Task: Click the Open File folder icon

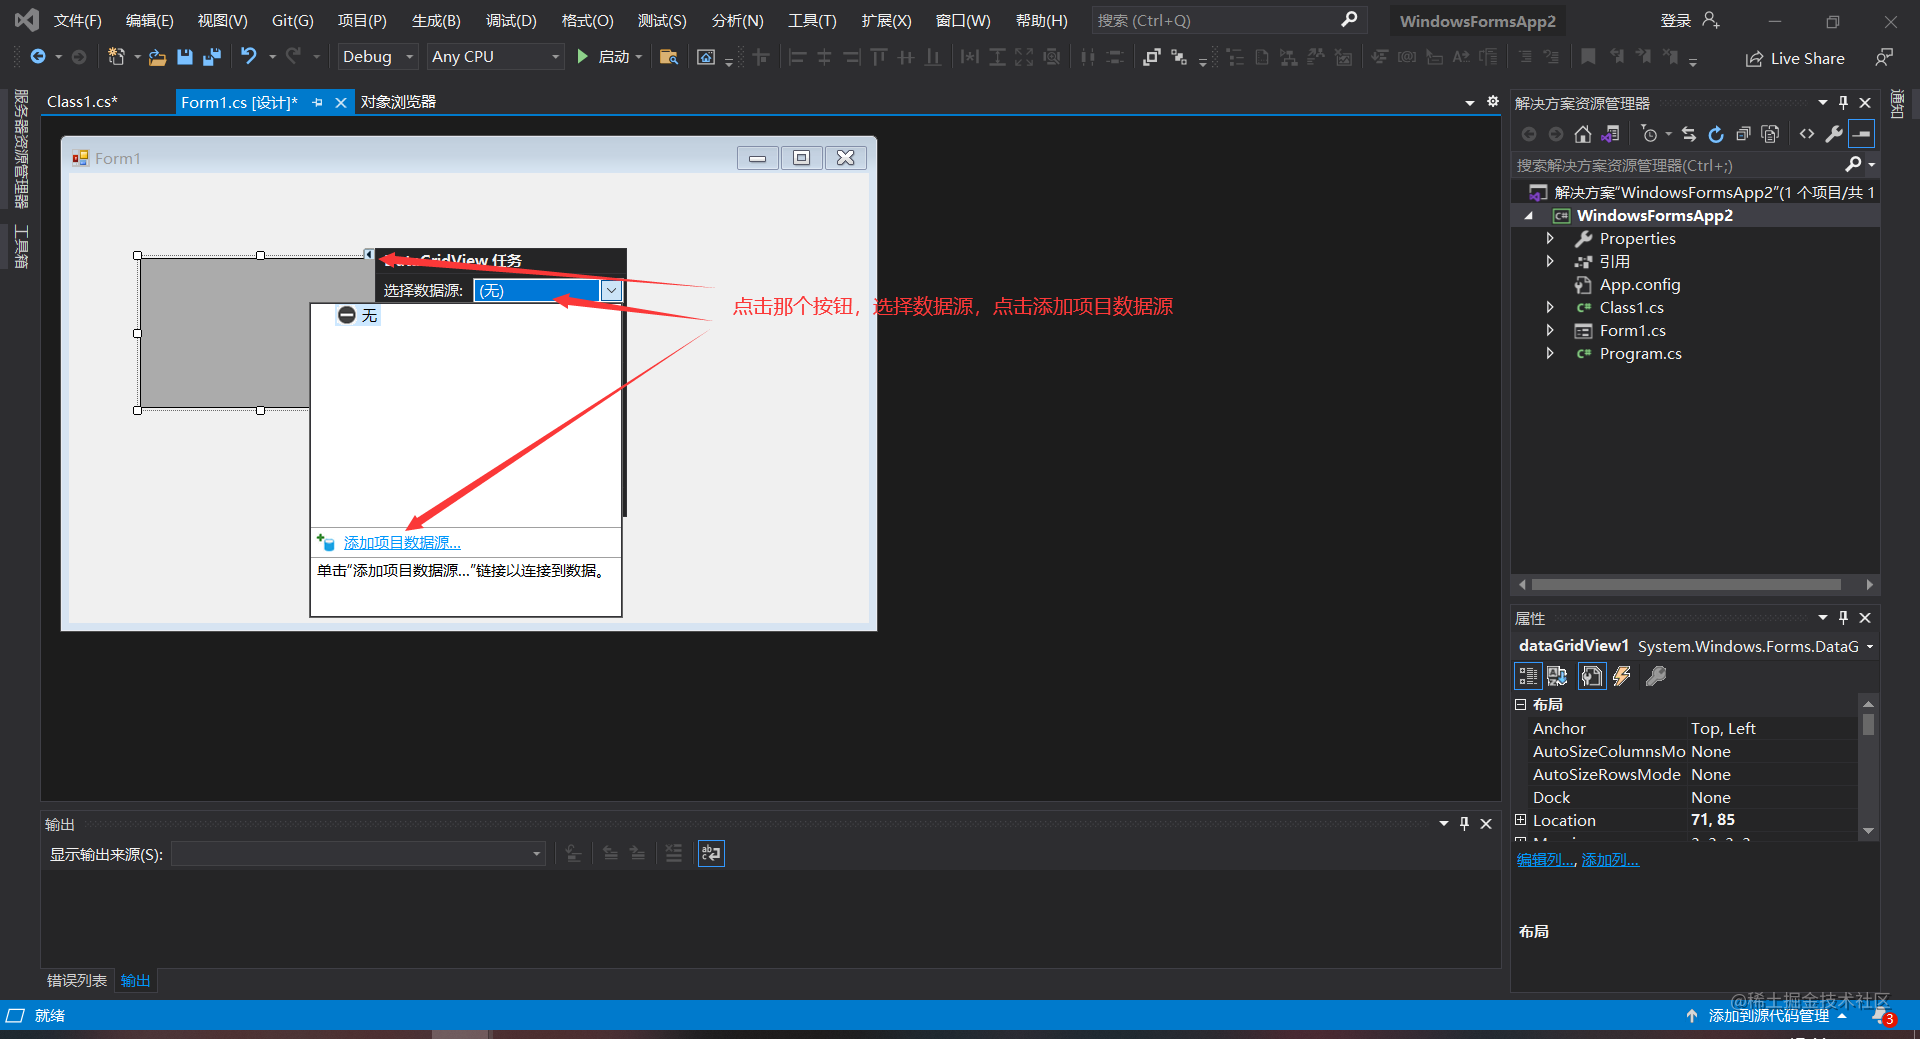Action: pos(157,57)
